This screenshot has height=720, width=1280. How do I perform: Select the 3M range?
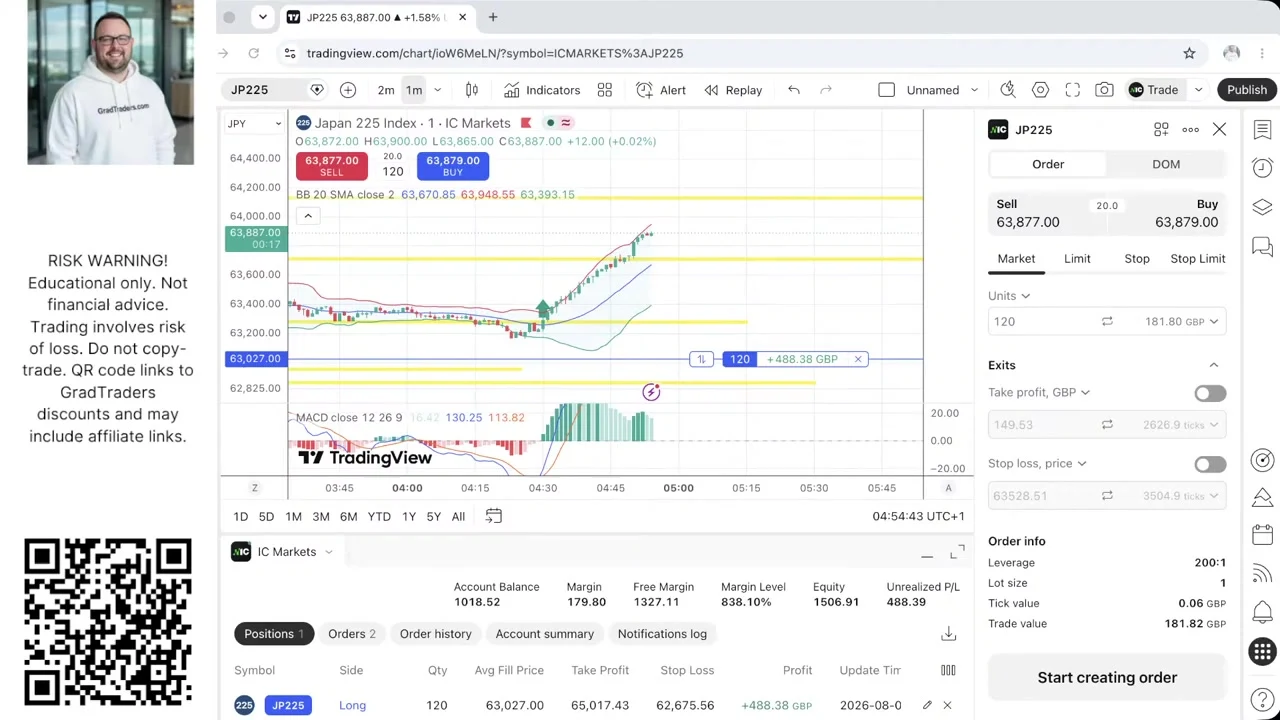point(321,516)
